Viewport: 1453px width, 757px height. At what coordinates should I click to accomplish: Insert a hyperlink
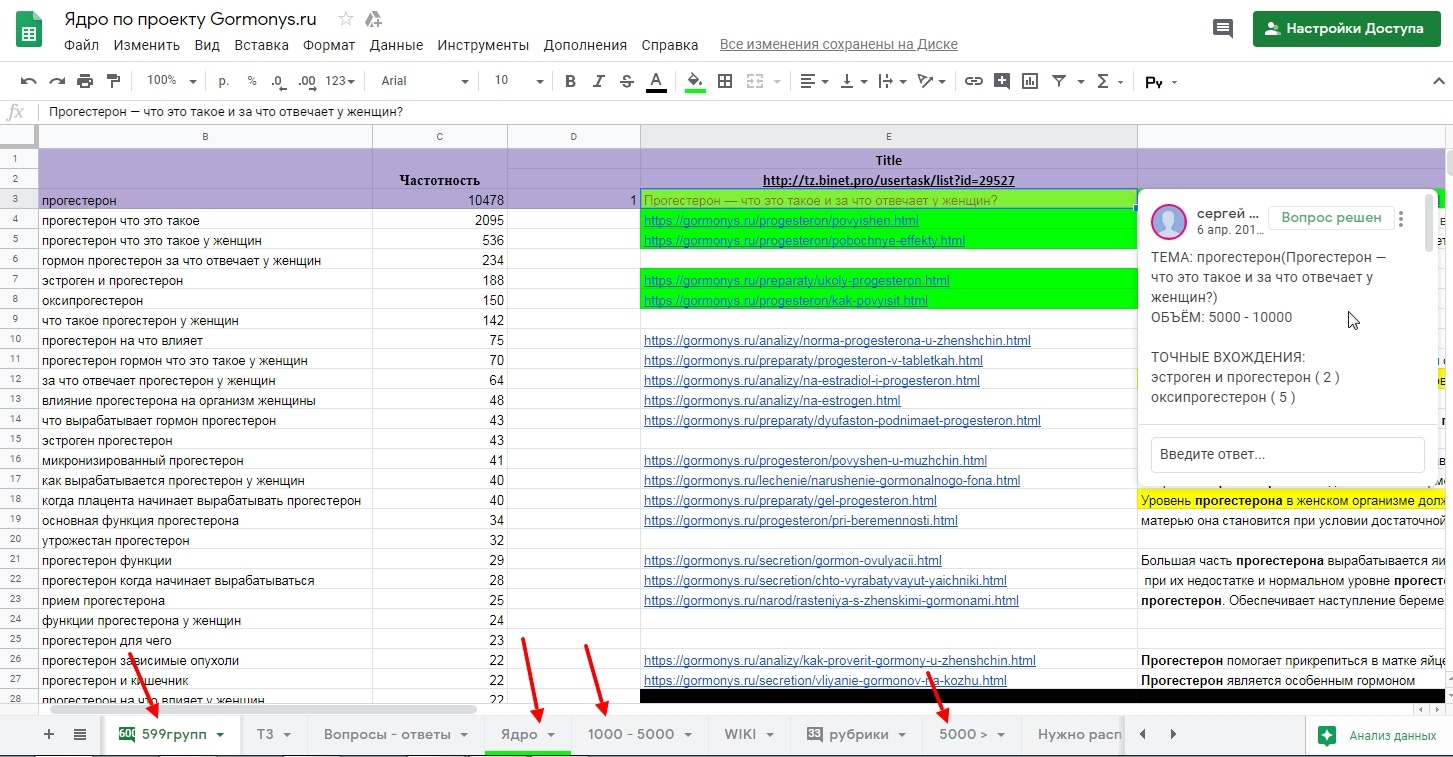973,81
